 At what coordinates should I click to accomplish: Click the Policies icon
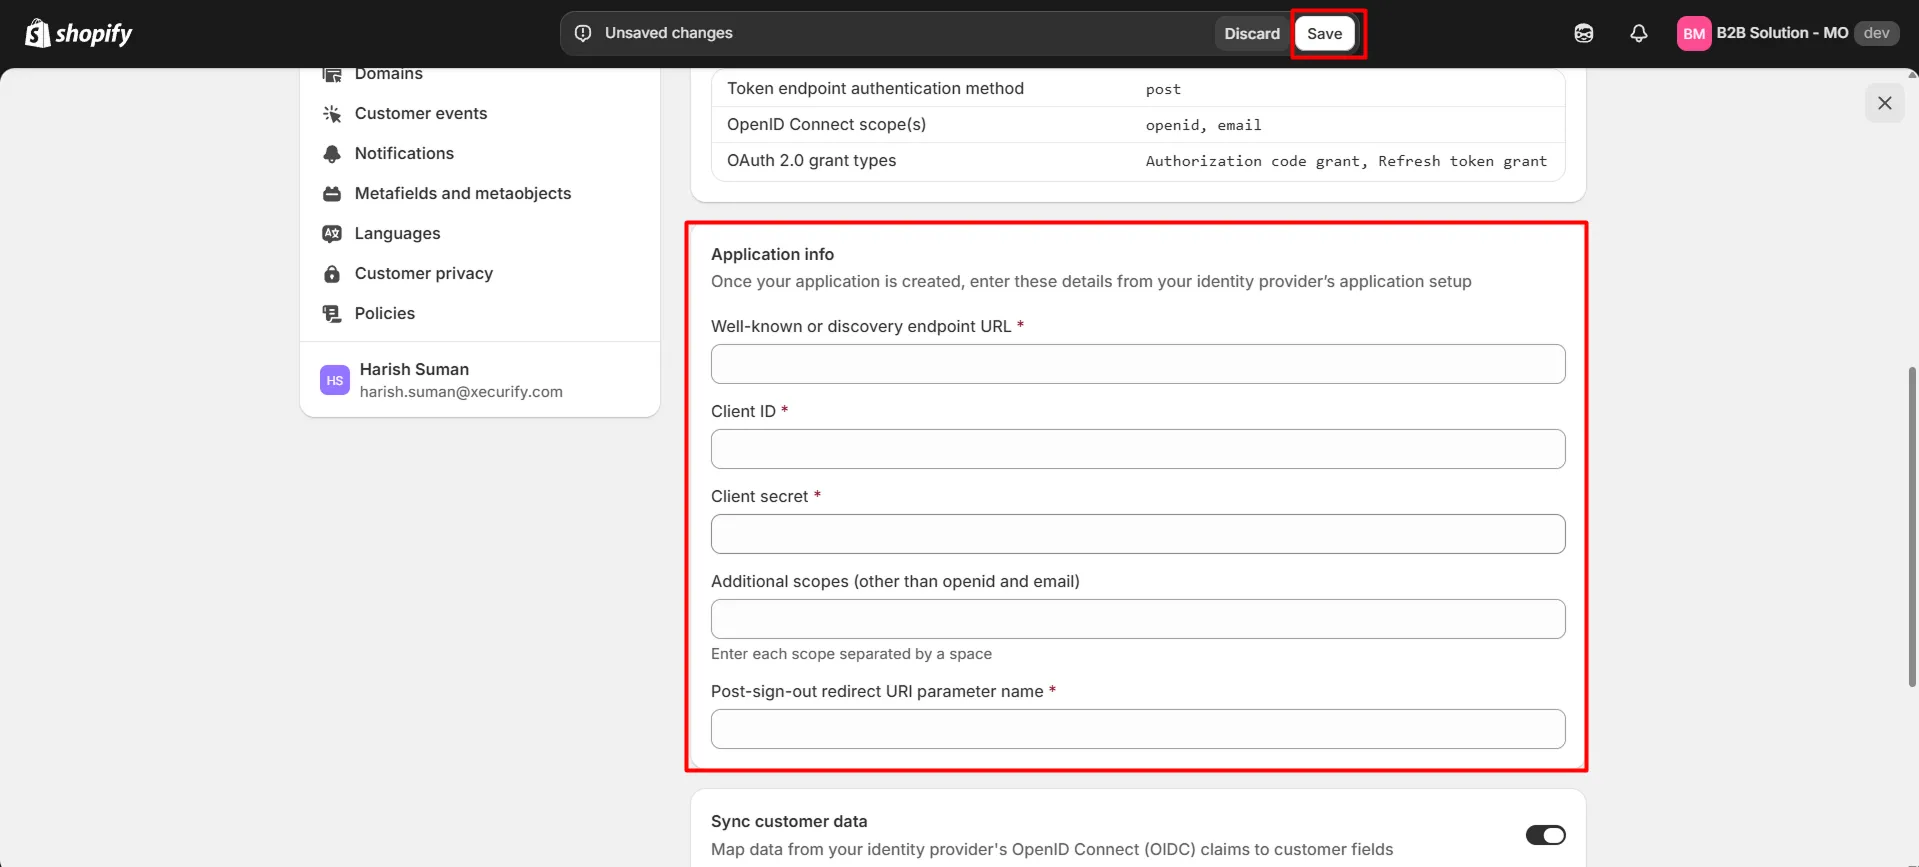(332, 314)
